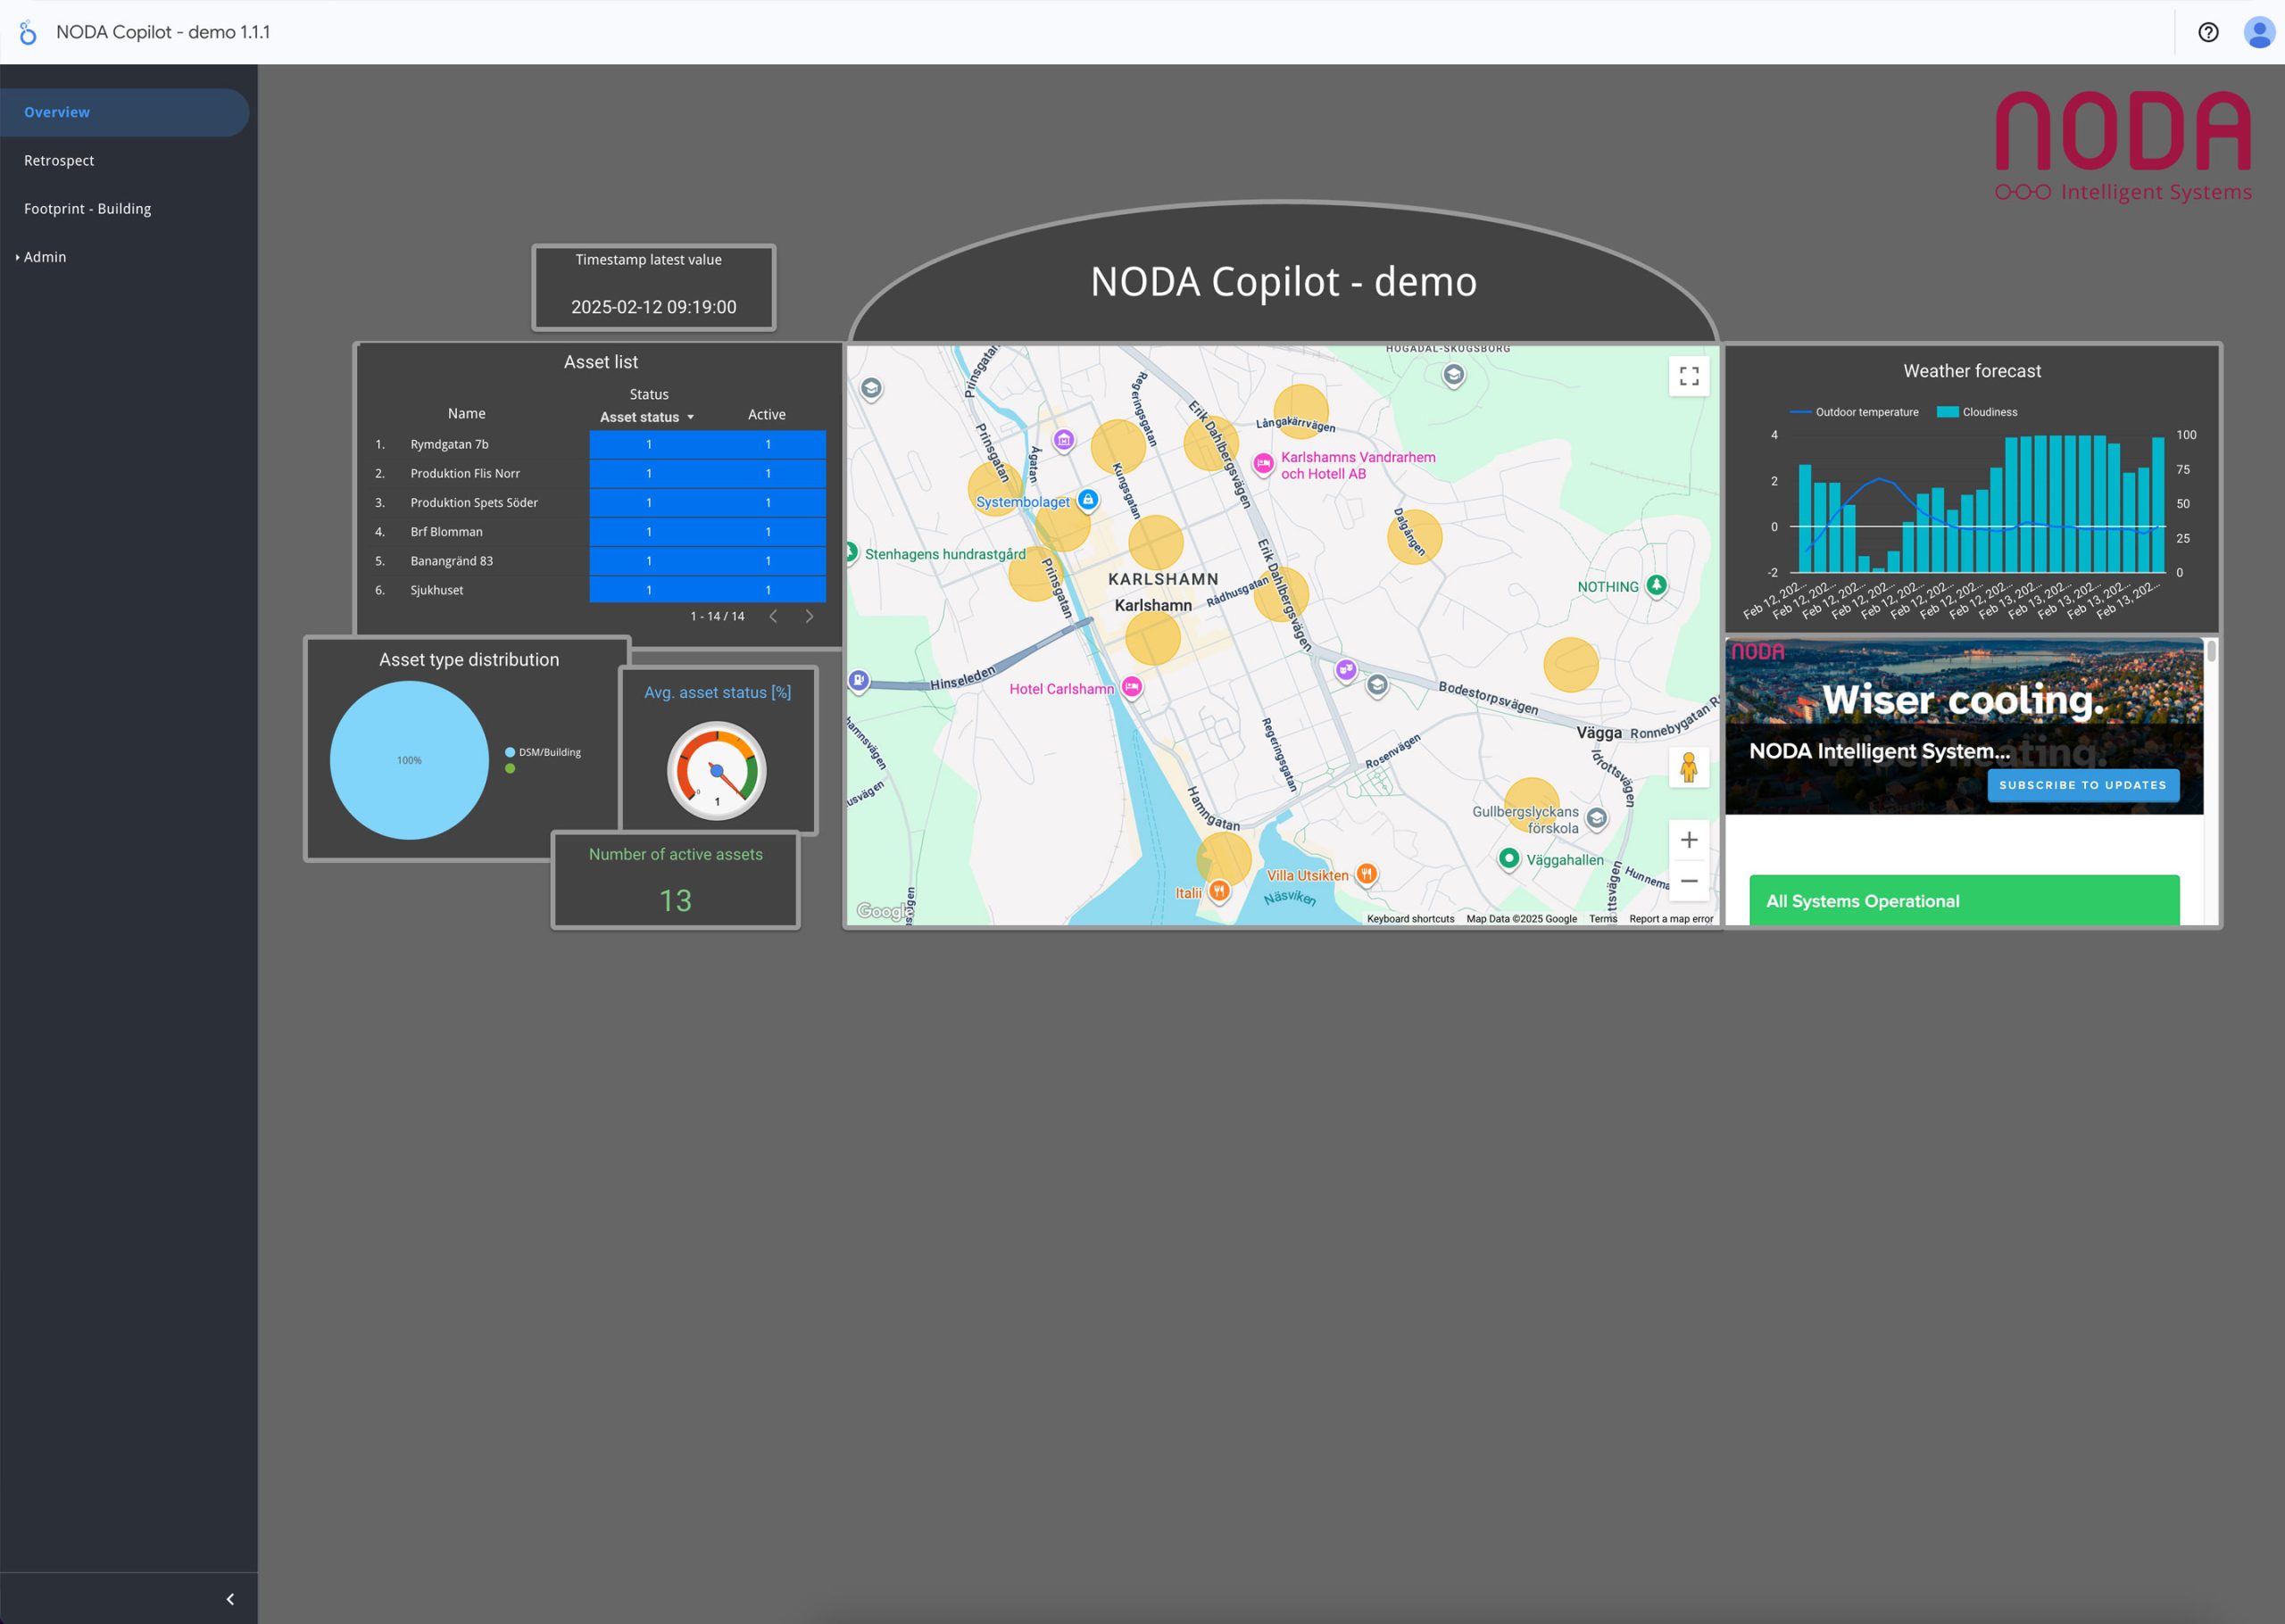Viewport: 2285px width, 1624px height.
Task: Click the Systembolaget map marker icon
Action: coord(1088,499)
